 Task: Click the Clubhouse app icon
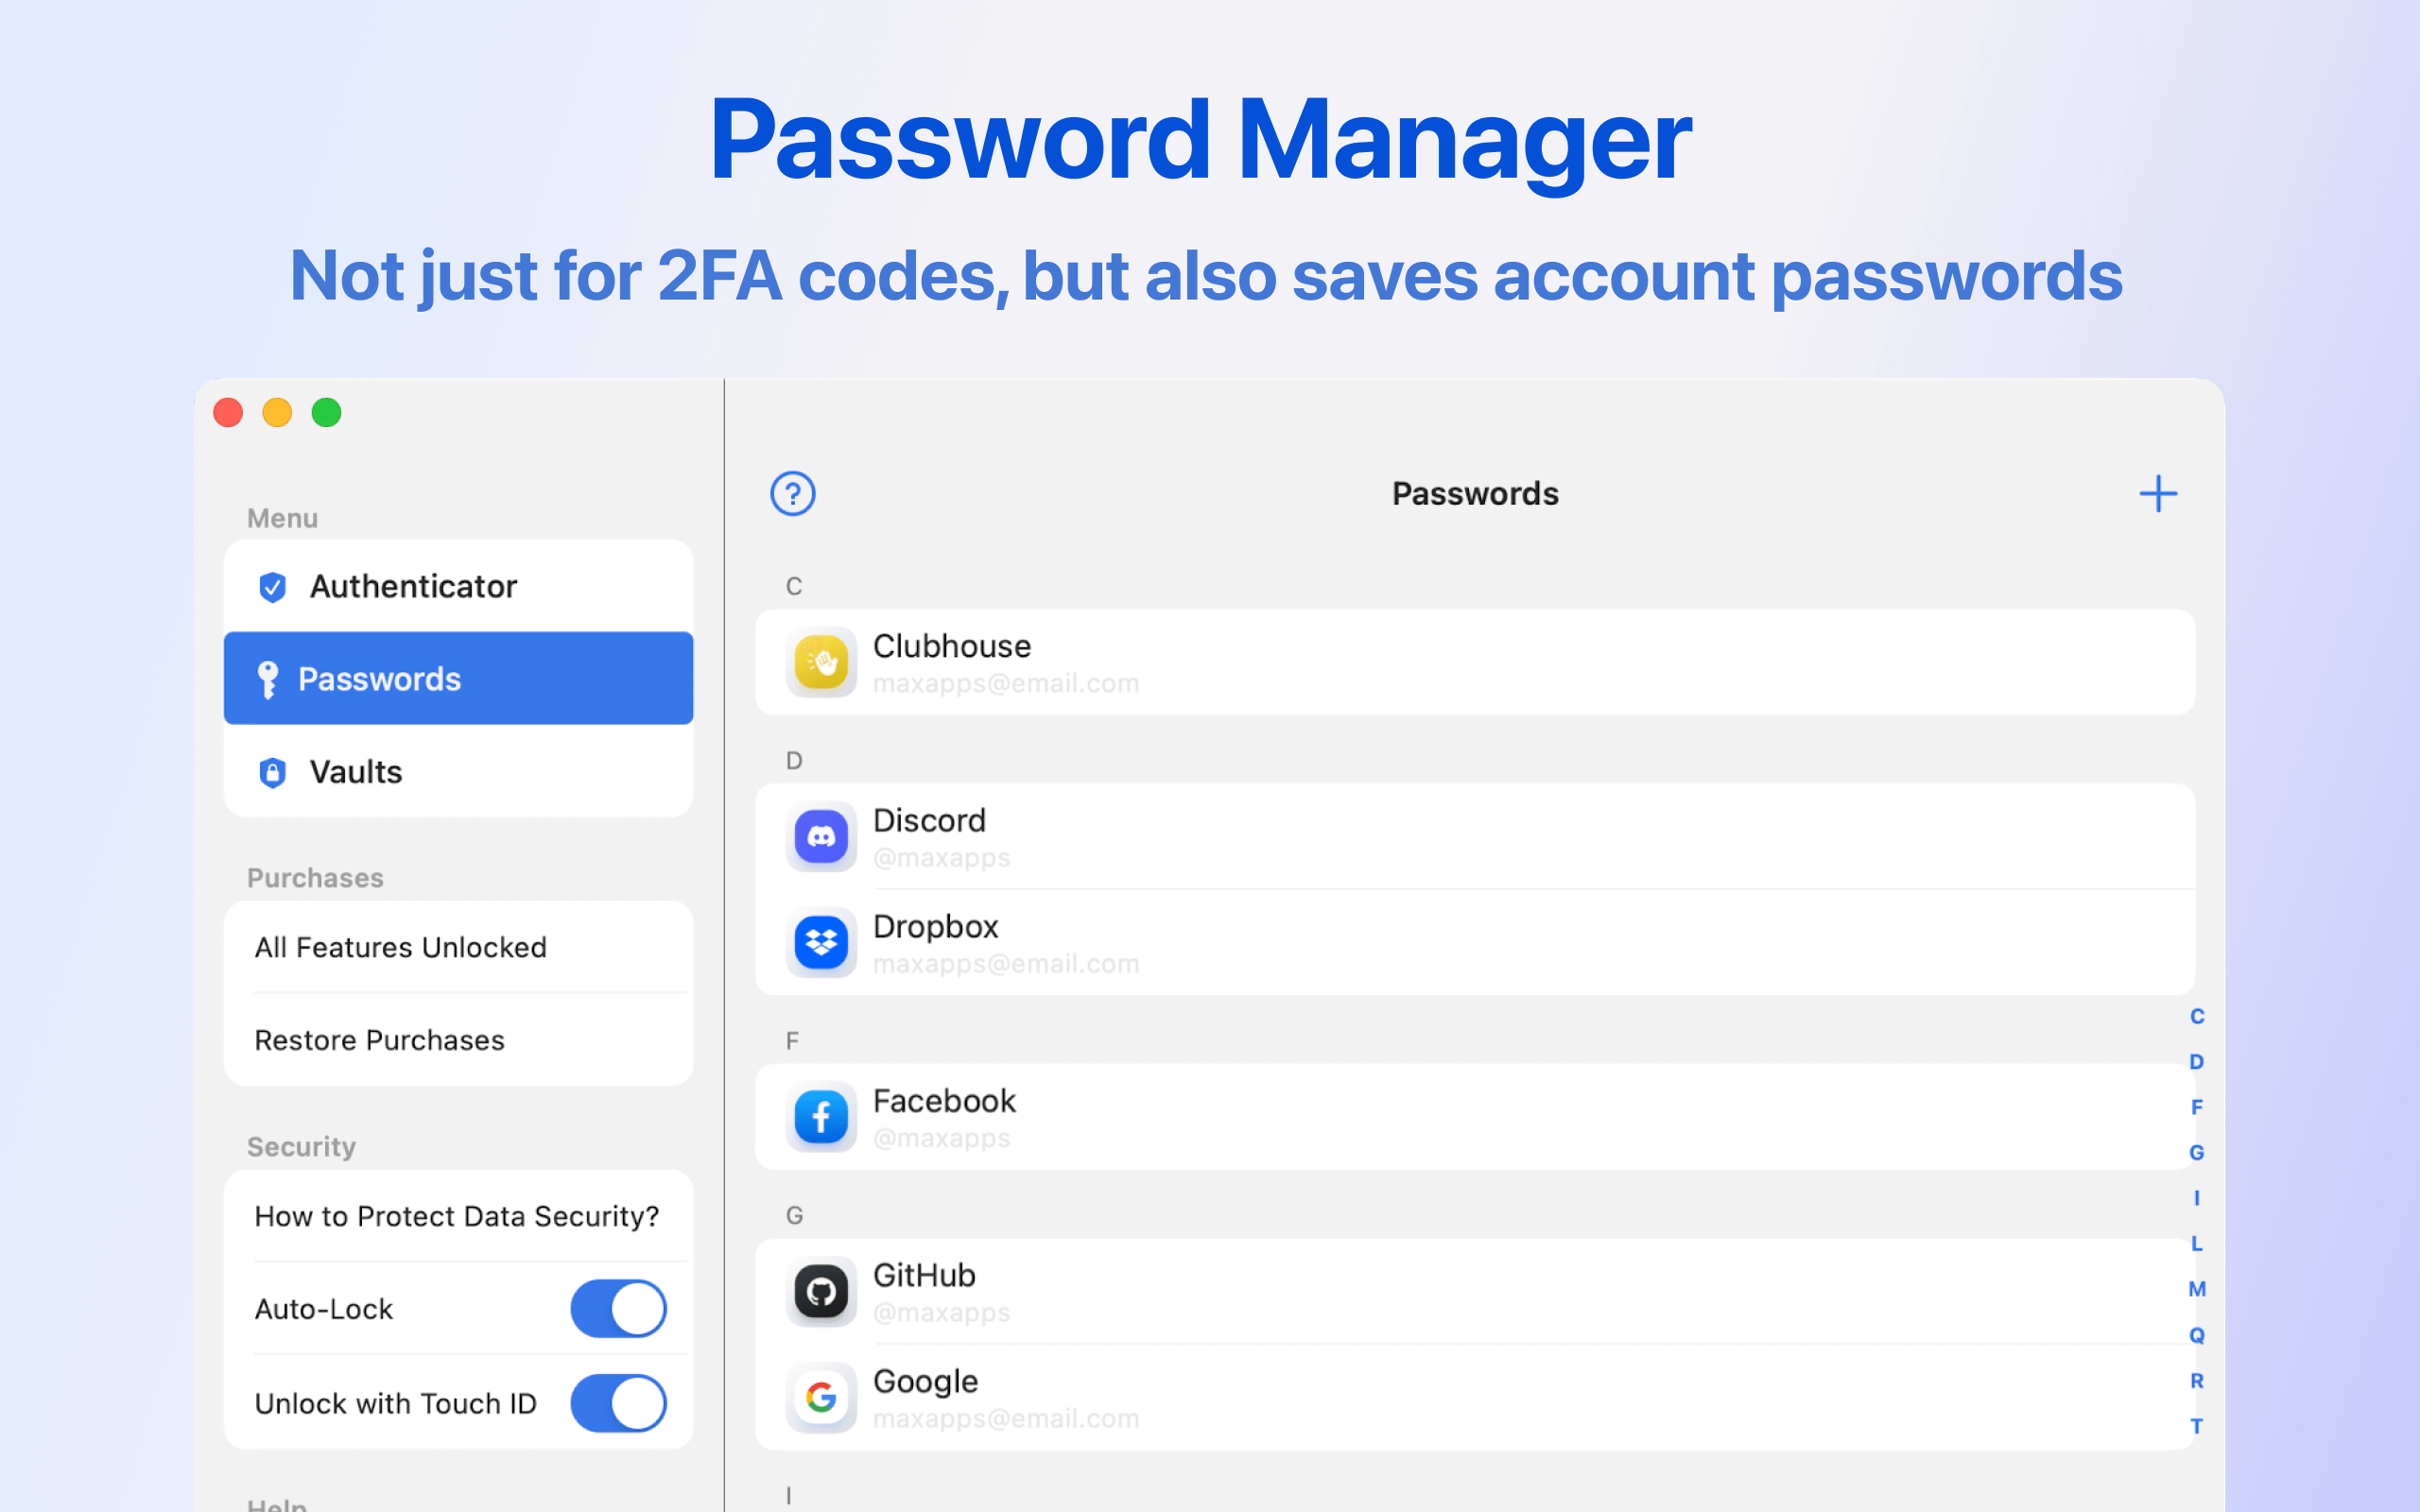[821, 662]
